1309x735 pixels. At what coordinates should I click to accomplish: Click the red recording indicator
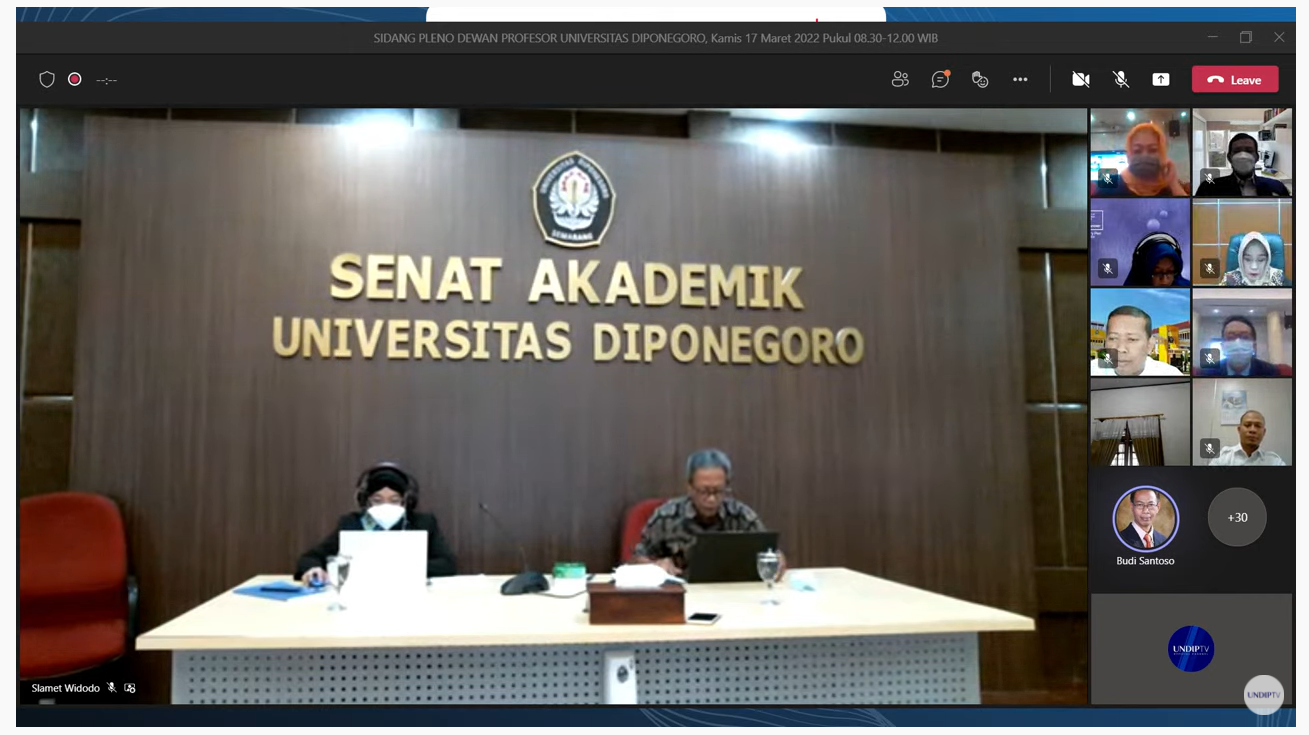[x=75, y=79]
